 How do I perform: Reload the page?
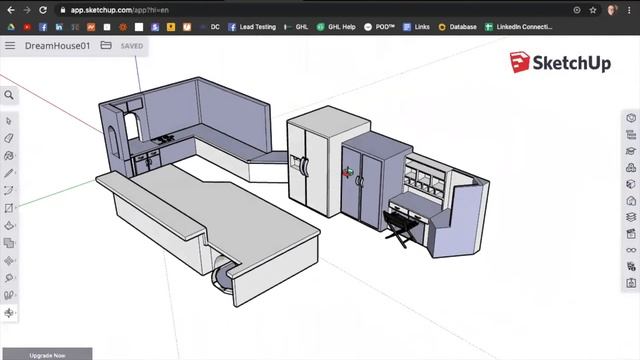[43, 10]
